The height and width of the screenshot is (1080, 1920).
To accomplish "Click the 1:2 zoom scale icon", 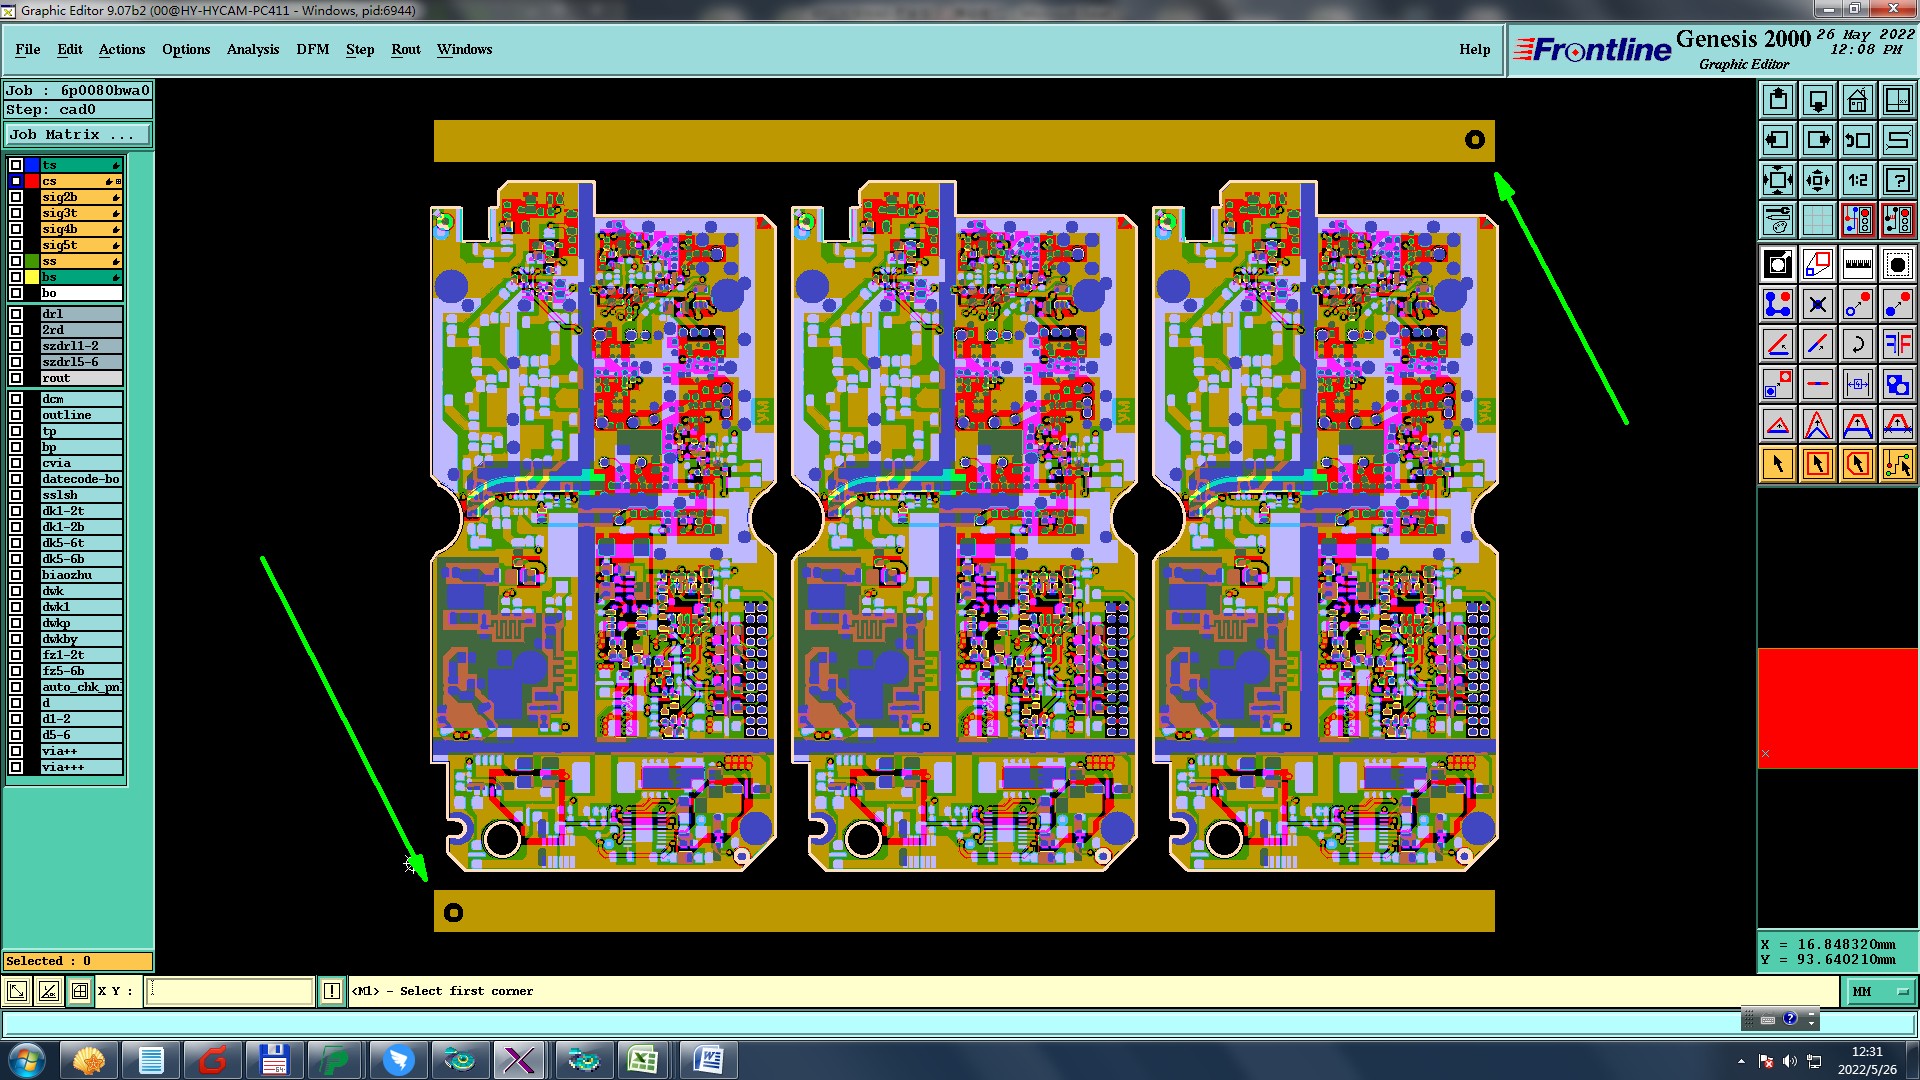I will pyautogui.click(x=1857, y=180).
